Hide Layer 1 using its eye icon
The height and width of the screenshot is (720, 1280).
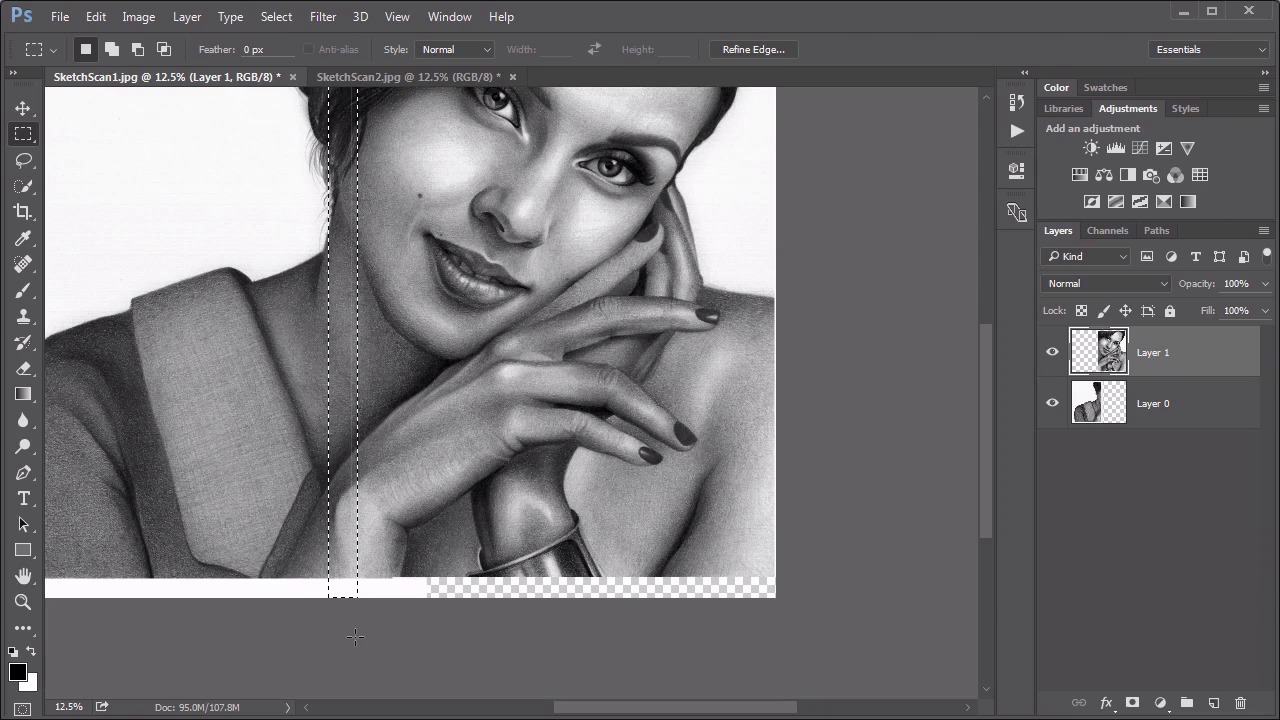coord(1052,352)
